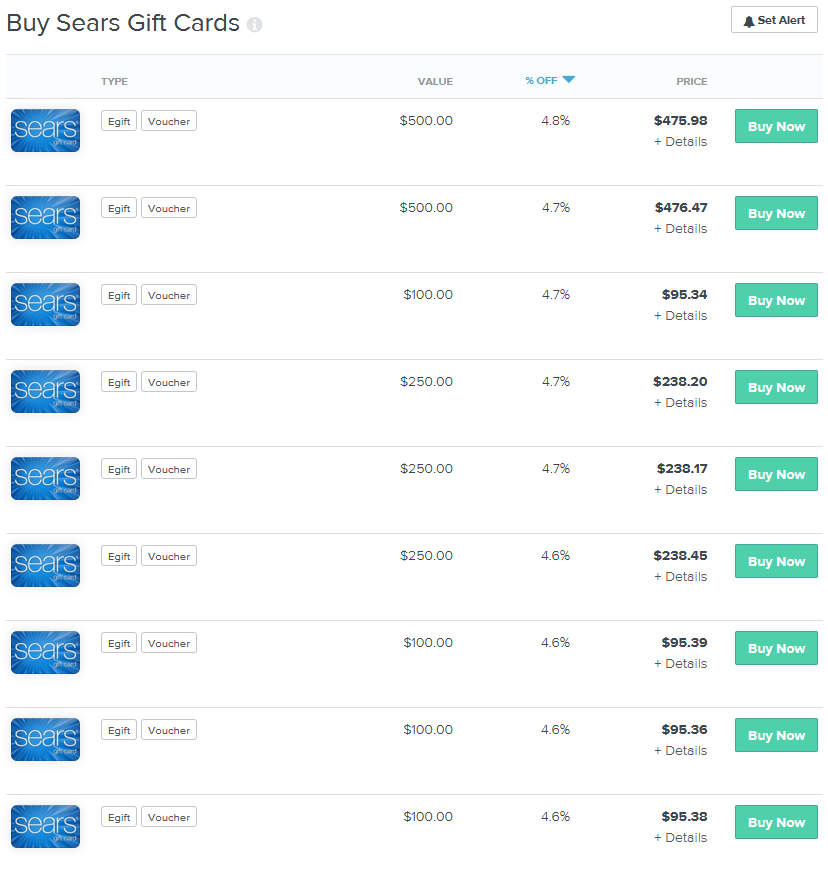
Task: Click the info icon beside Buy Sears Gift Cards
Action: (x=254, y=25)
